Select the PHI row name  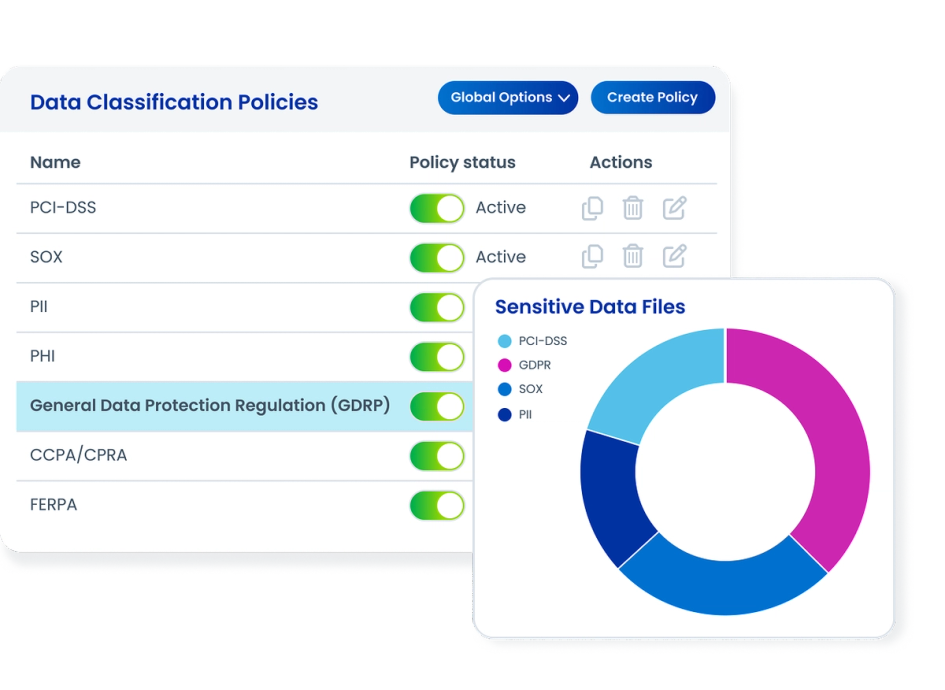42,356
